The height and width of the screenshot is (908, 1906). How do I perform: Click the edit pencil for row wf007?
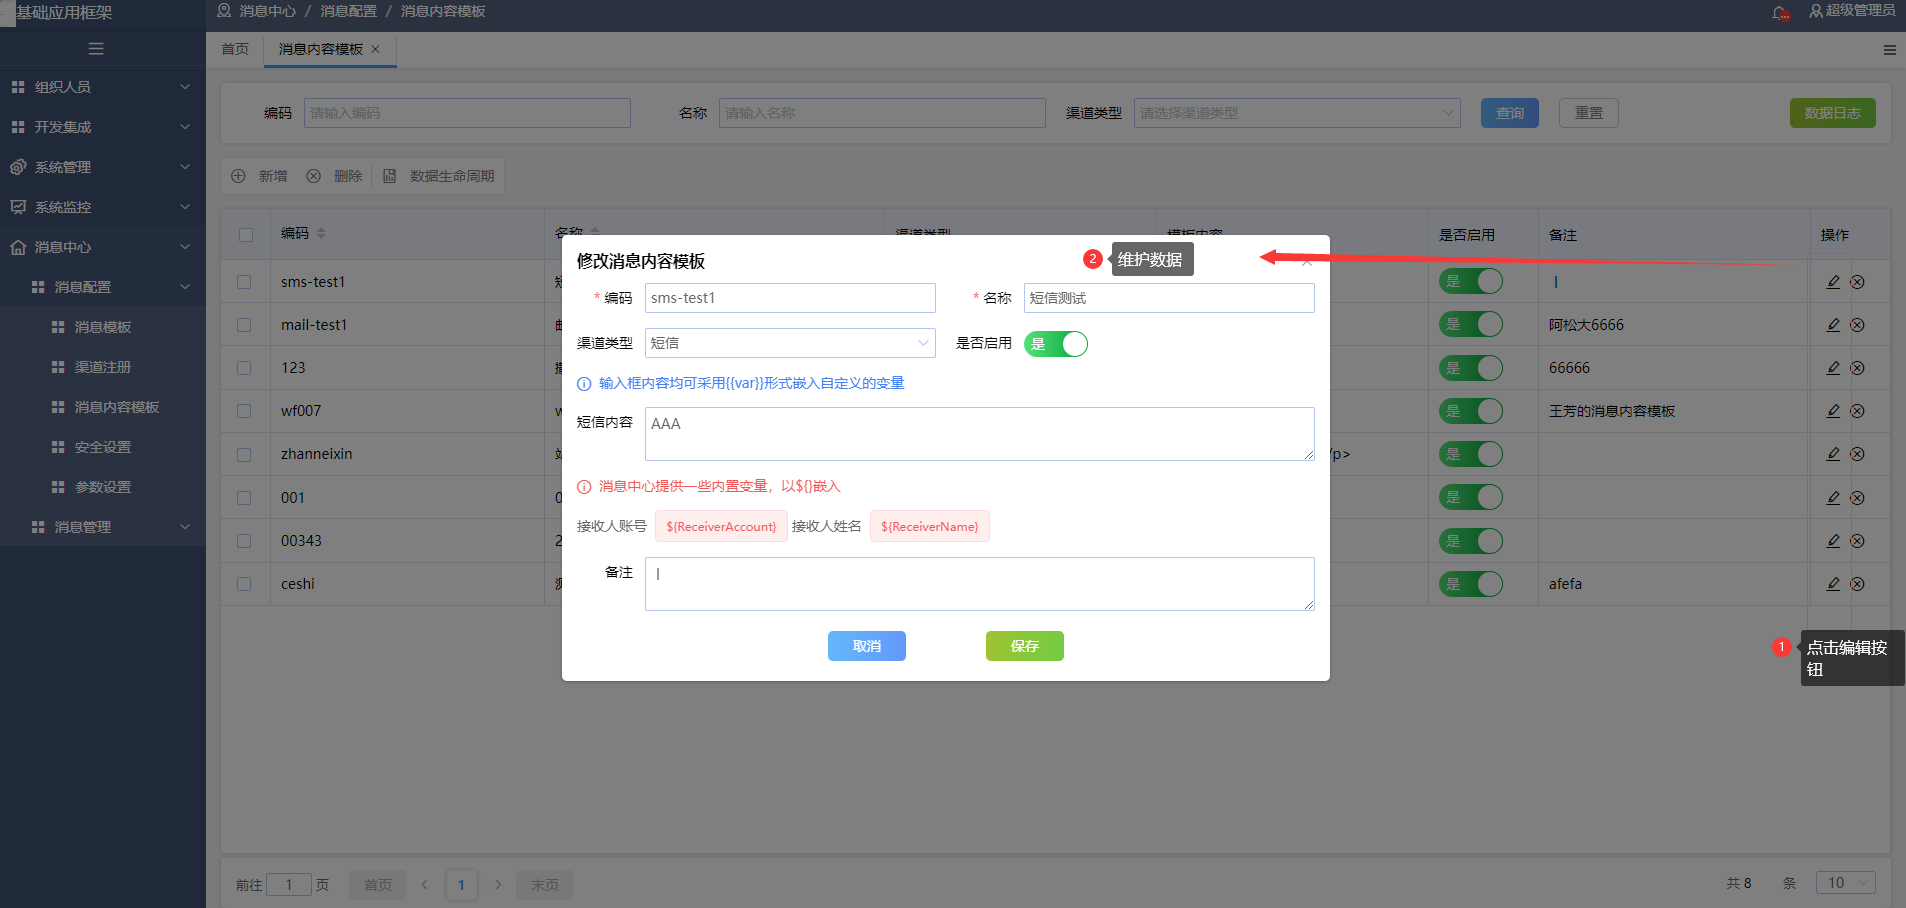coord(1833,411)
